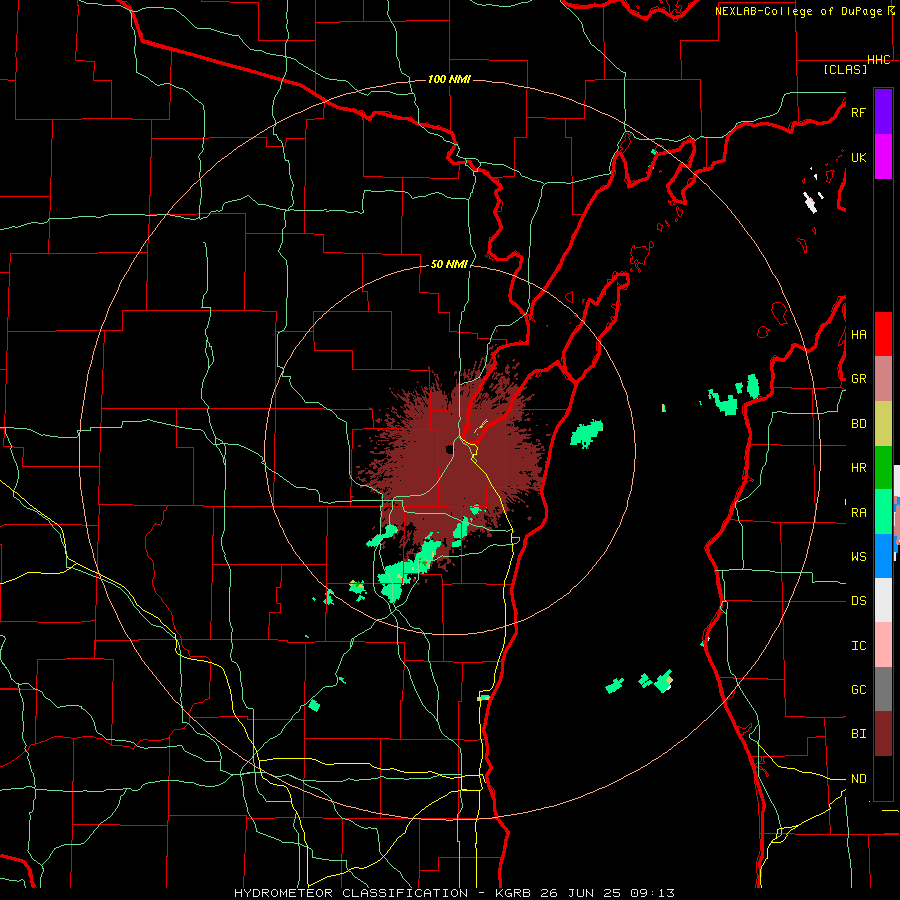Click the WS legend label
Image resolution: width=900 pixels, height=900 pixels.
858,556
